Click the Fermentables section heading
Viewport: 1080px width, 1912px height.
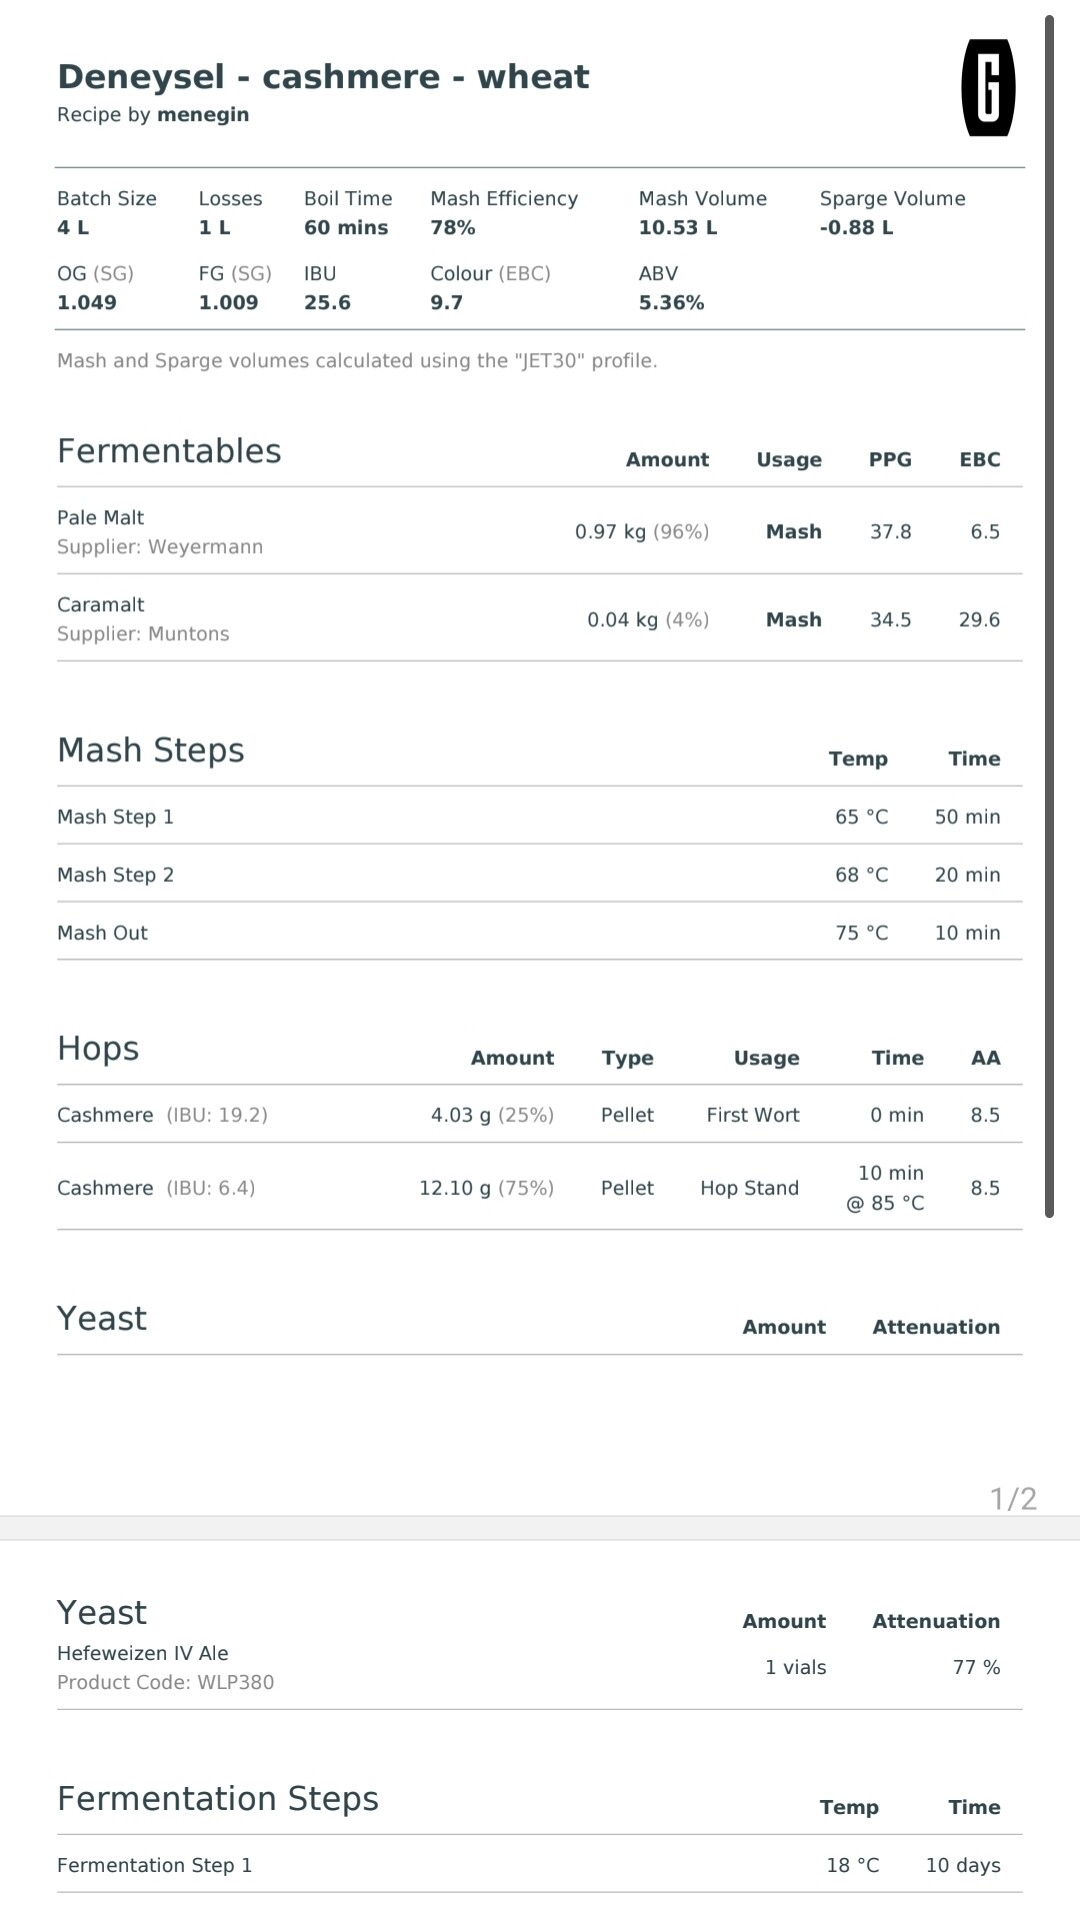[x=169, y=451]
